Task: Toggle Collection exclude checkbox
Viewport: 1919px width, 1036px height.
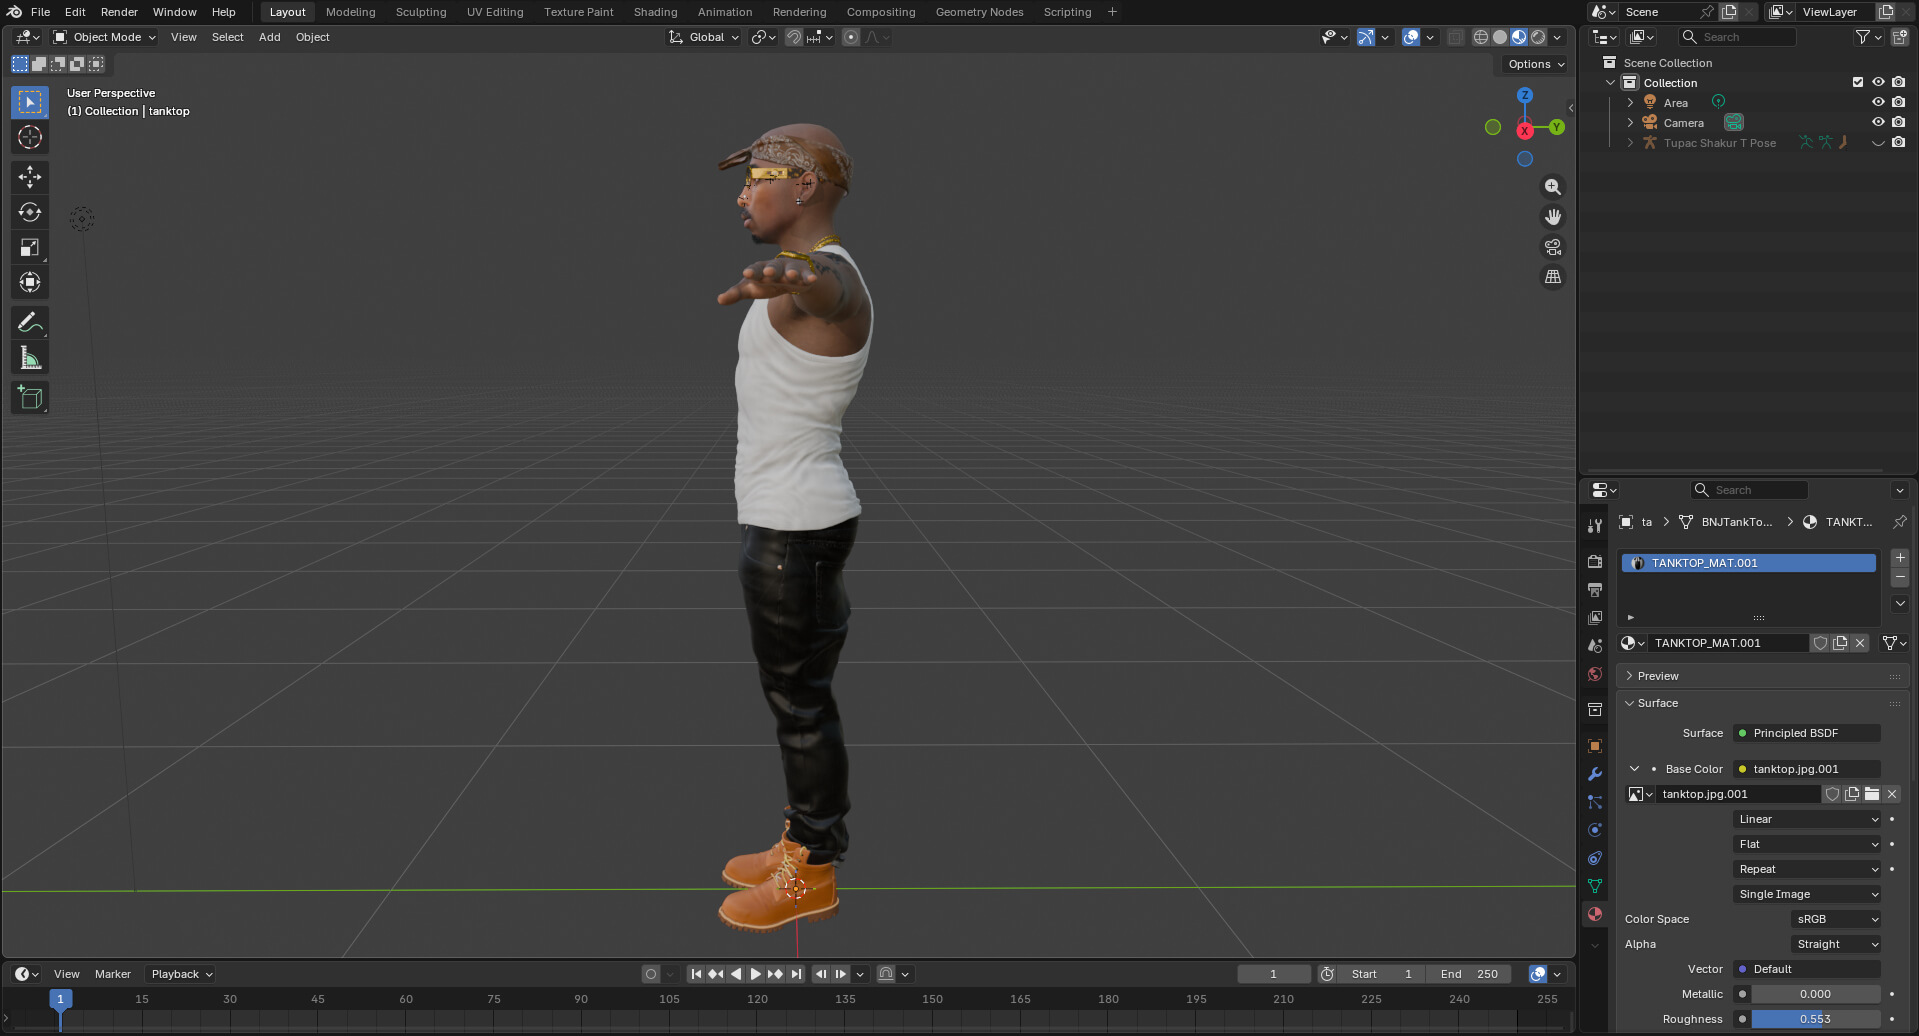Action: point(1858,82)
